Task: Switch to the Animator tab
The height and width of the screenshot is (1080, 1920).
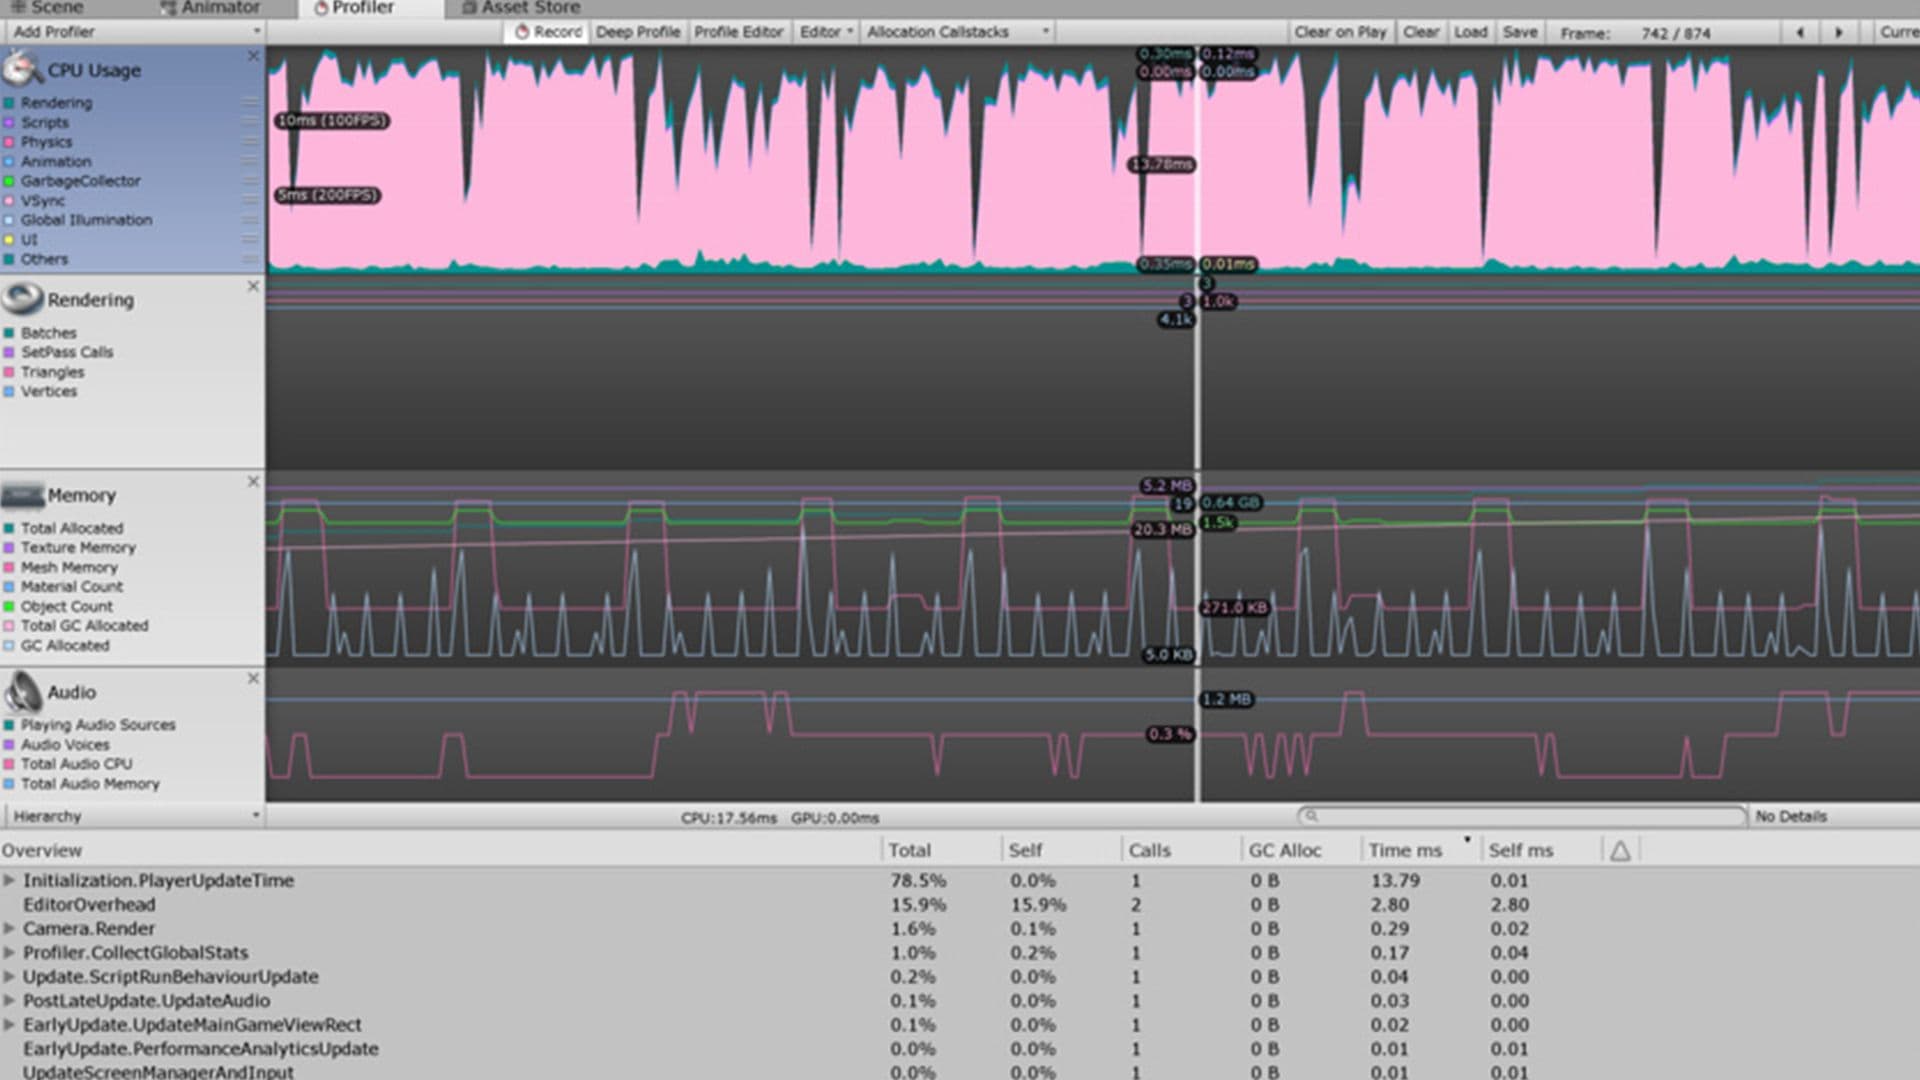Action: (210, 7)
